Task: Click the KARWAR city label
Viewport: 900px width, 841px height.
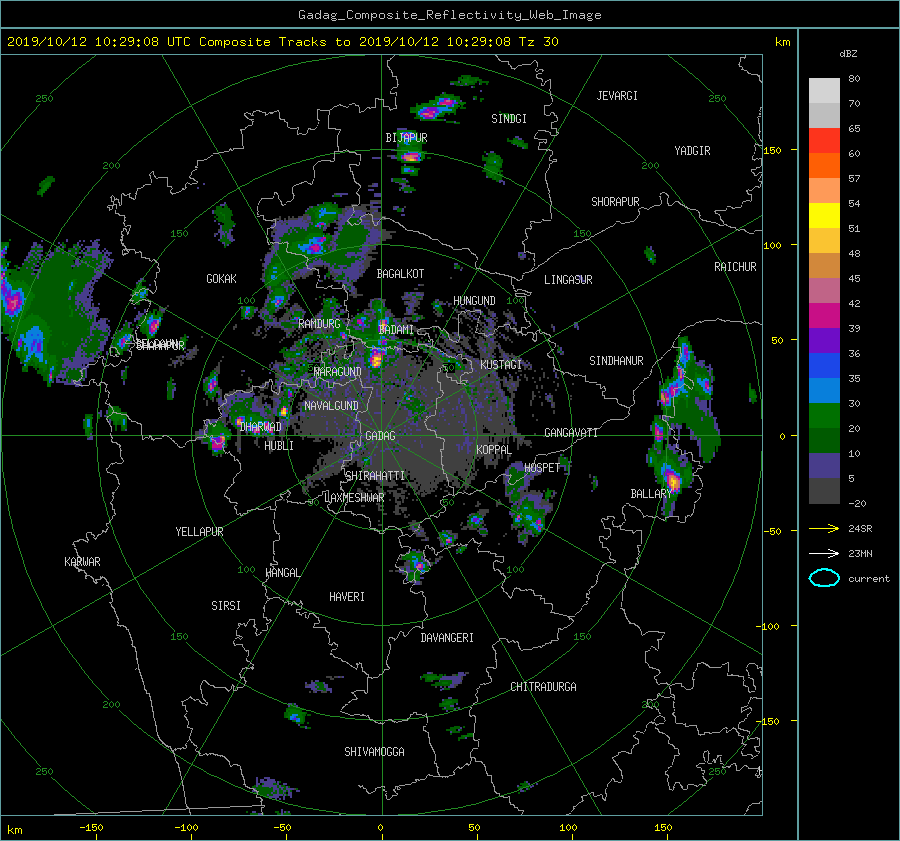Action: coord(82,562)
